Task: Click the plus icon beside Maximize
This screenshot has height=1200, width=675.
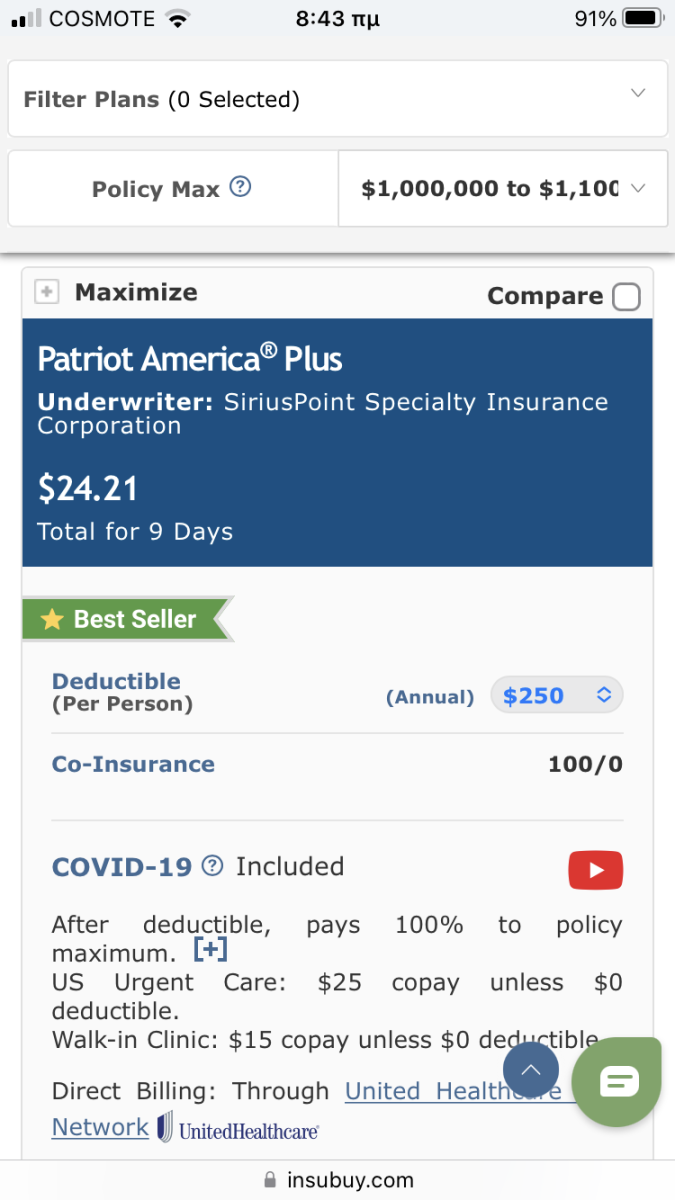Action: coord(46,292)
